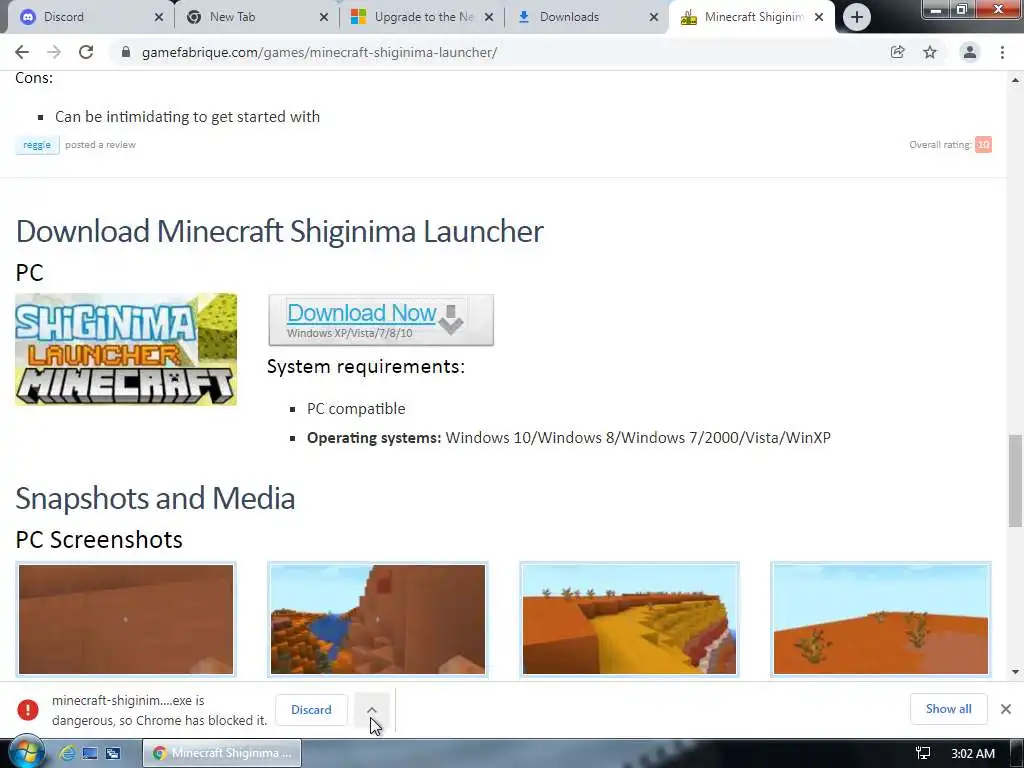Click the browser back arrow

click(x=22, y=52)
